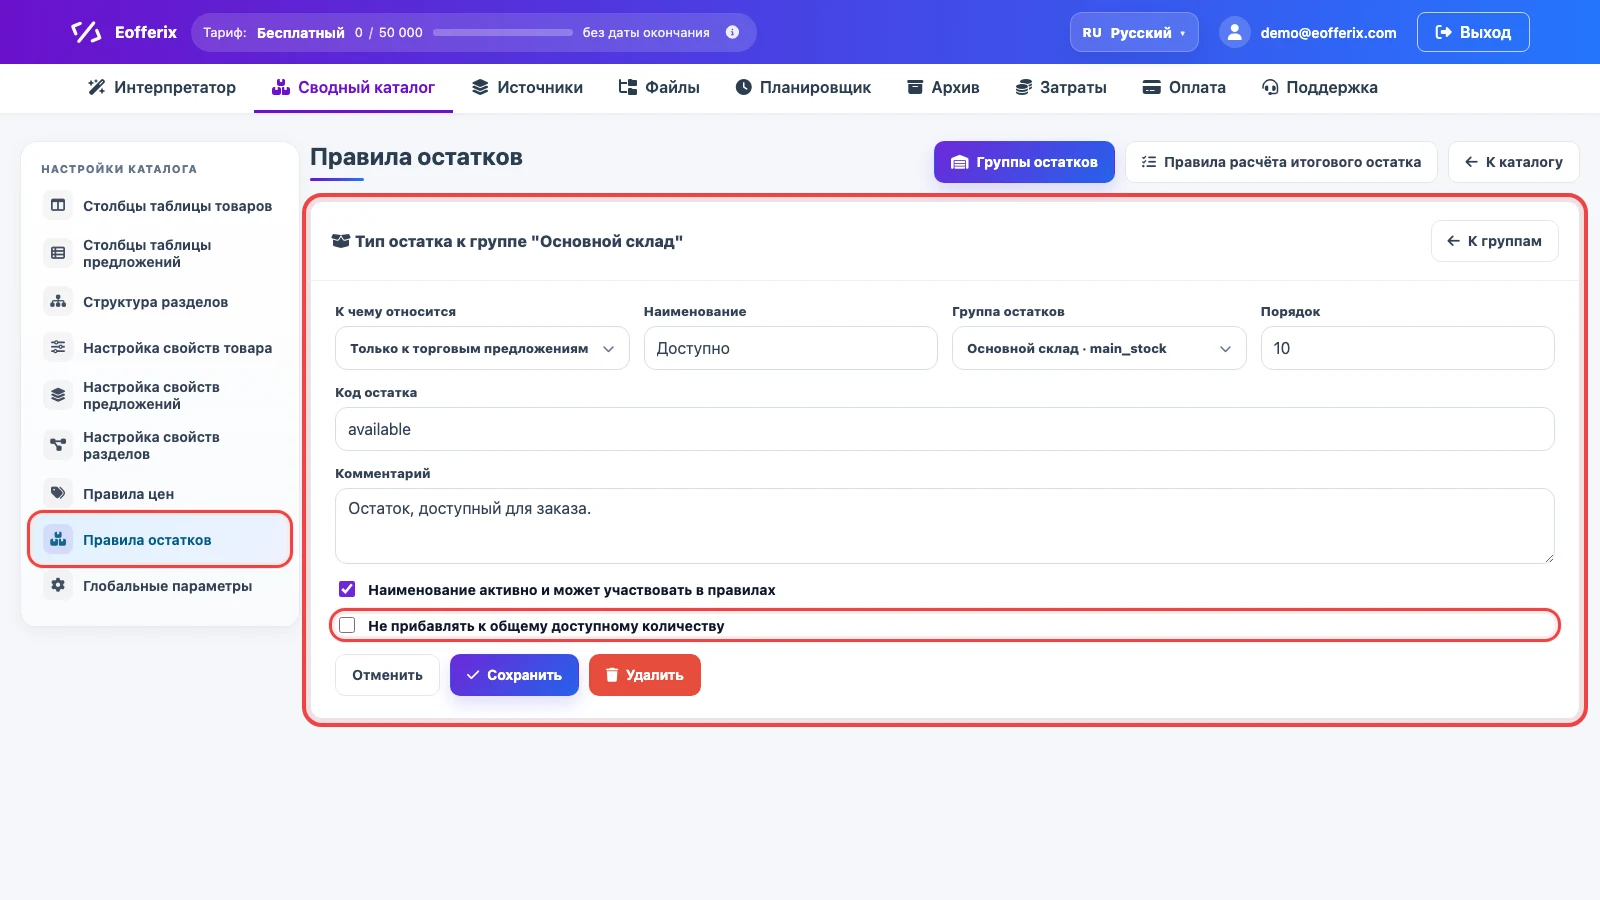Click the global parameters gear icon
Screen dimensions: 1600x900
pos(58,585)
